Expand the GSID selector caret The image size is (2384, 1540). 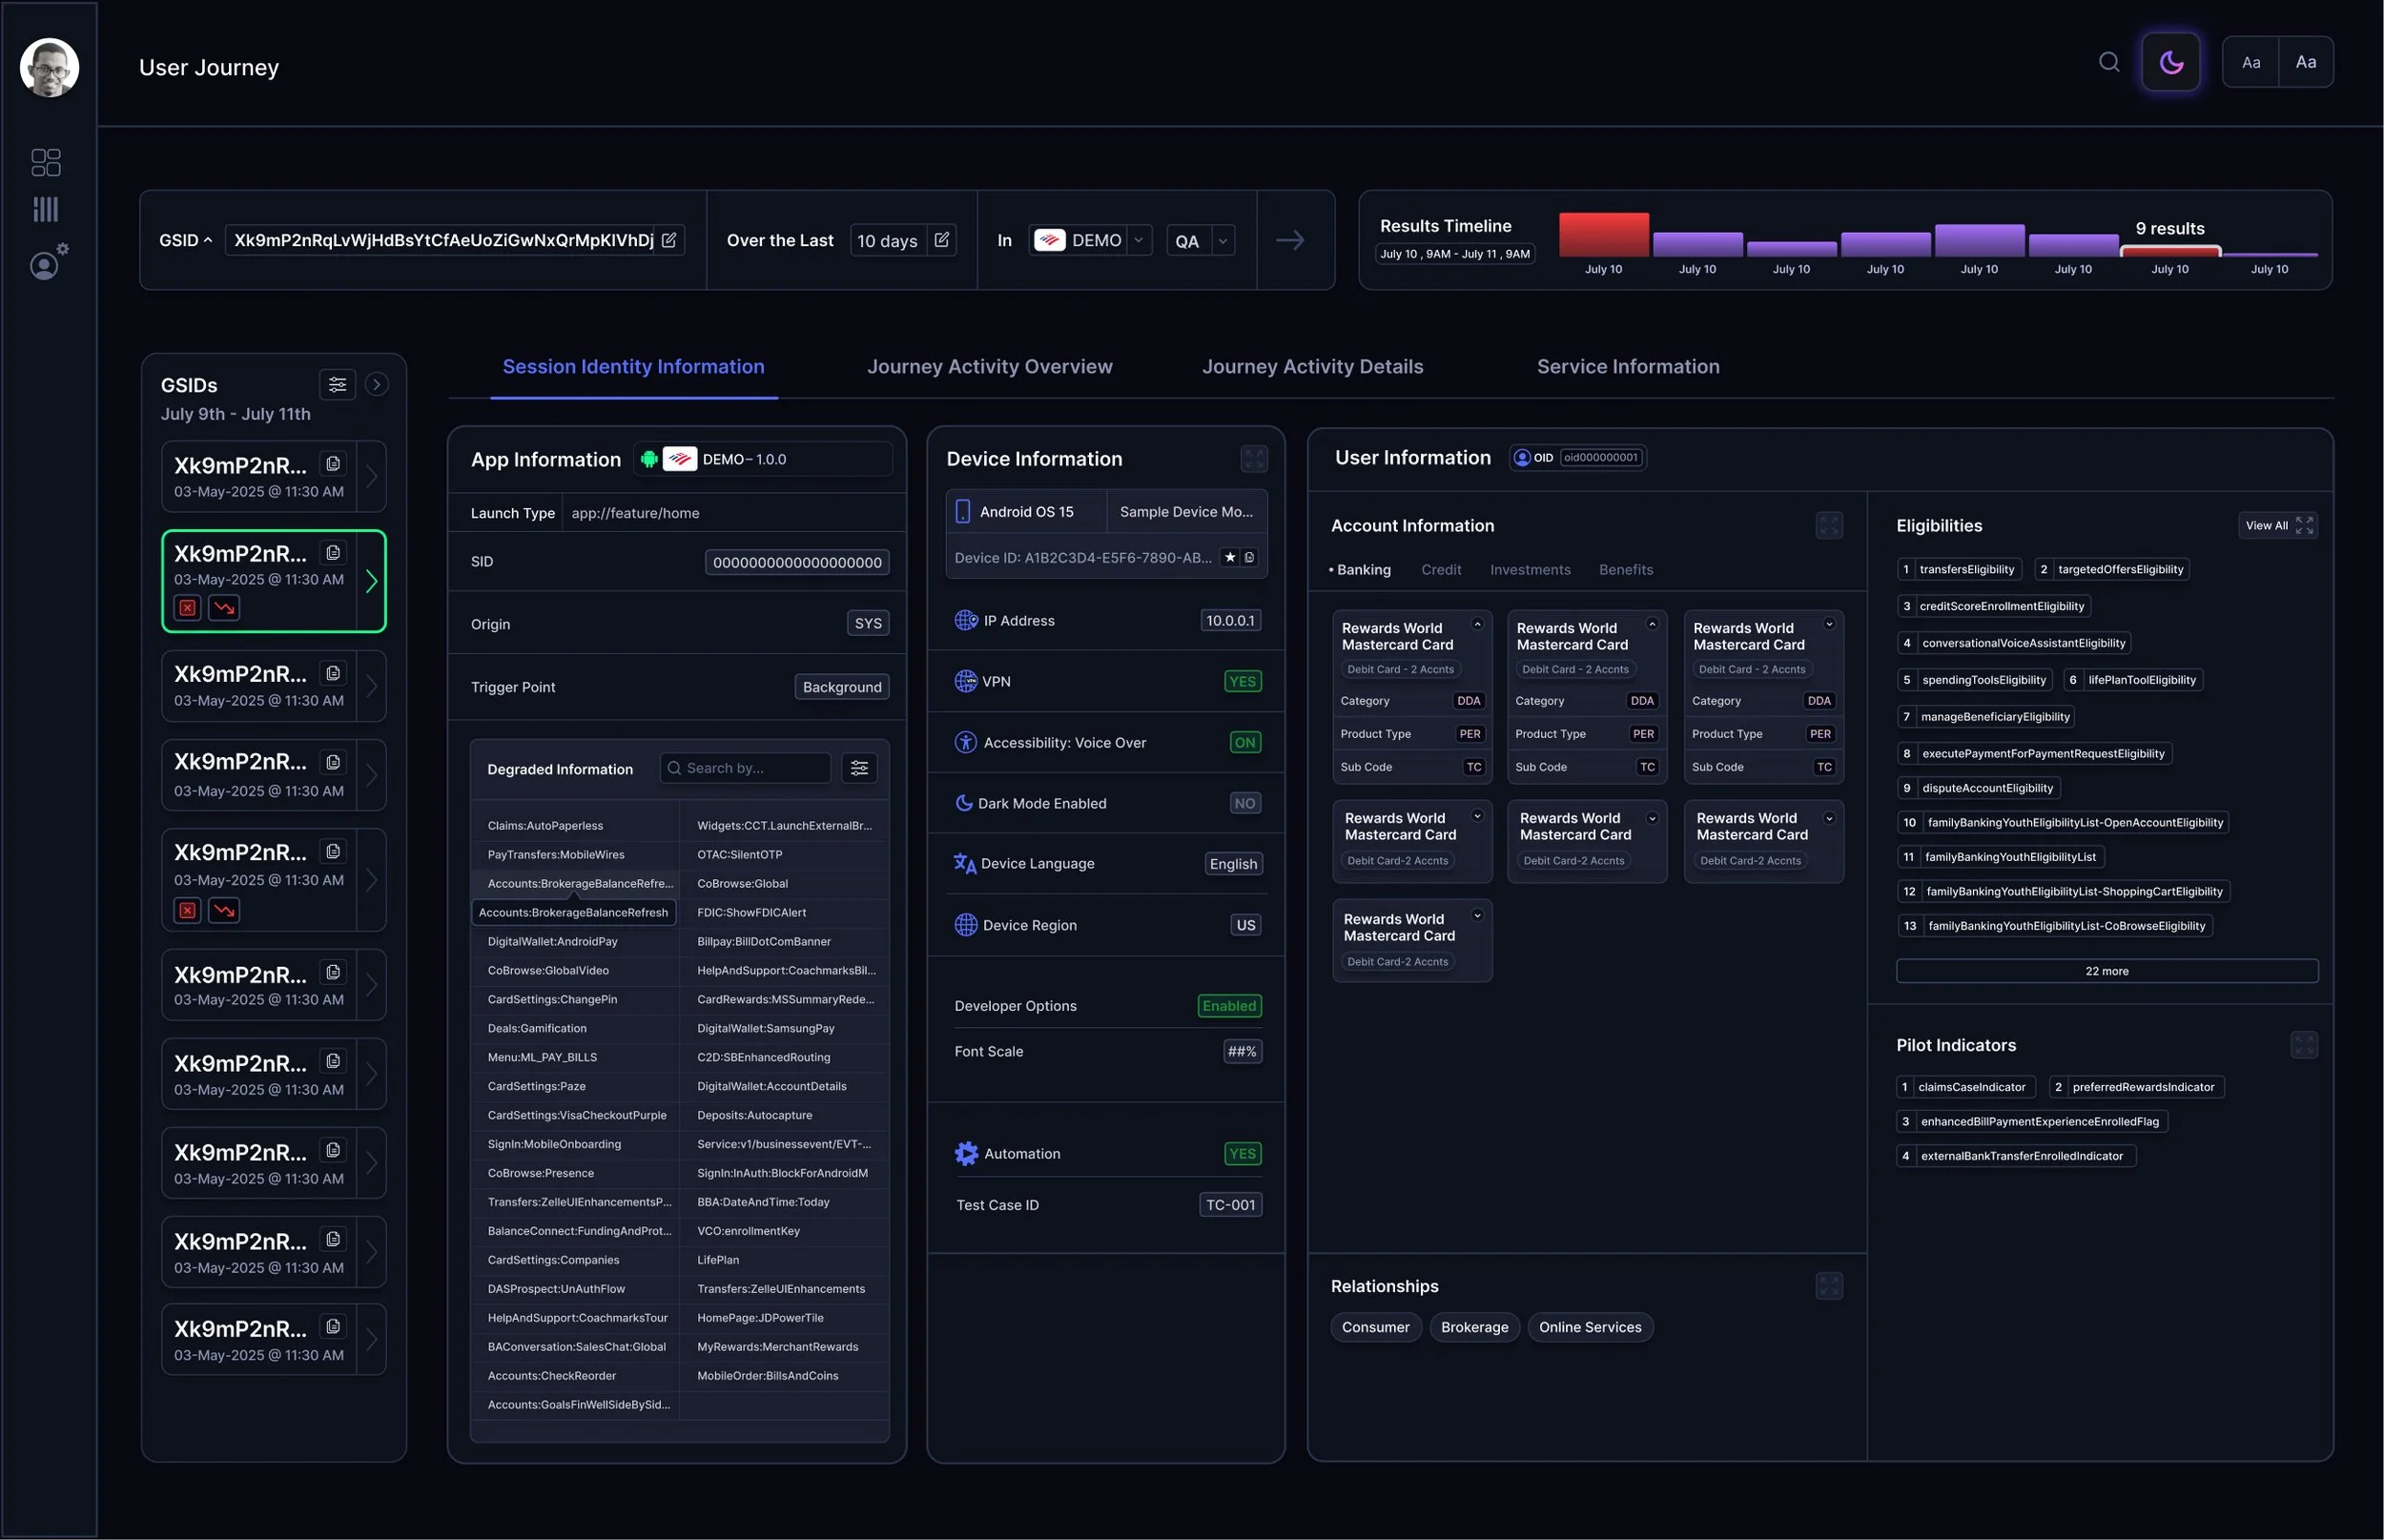point(208,240)
